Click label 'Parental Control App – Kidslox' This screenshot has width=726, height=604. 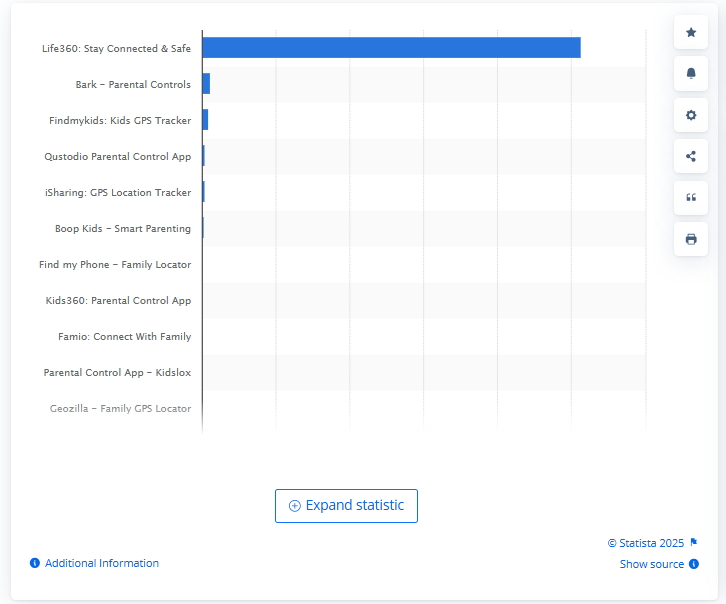click(117, 373)
